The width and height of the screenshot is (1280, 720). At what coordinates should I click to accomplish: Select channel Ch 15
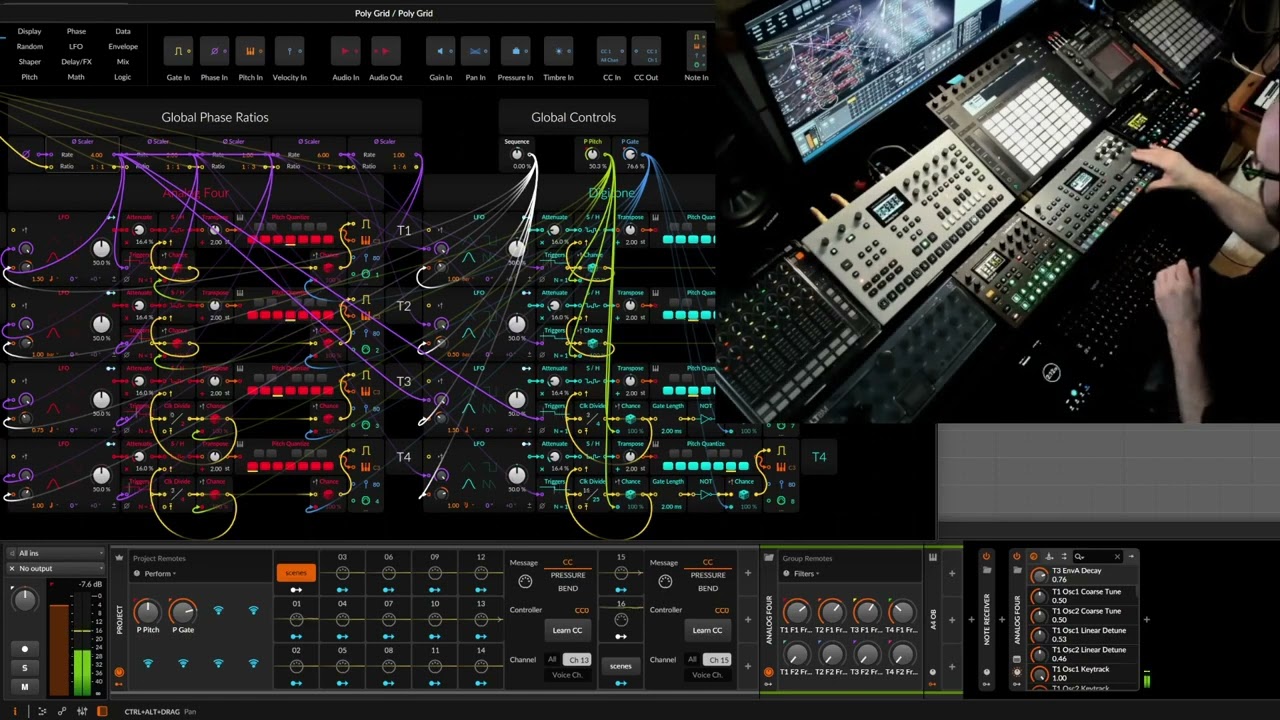[x=718, y=660]
